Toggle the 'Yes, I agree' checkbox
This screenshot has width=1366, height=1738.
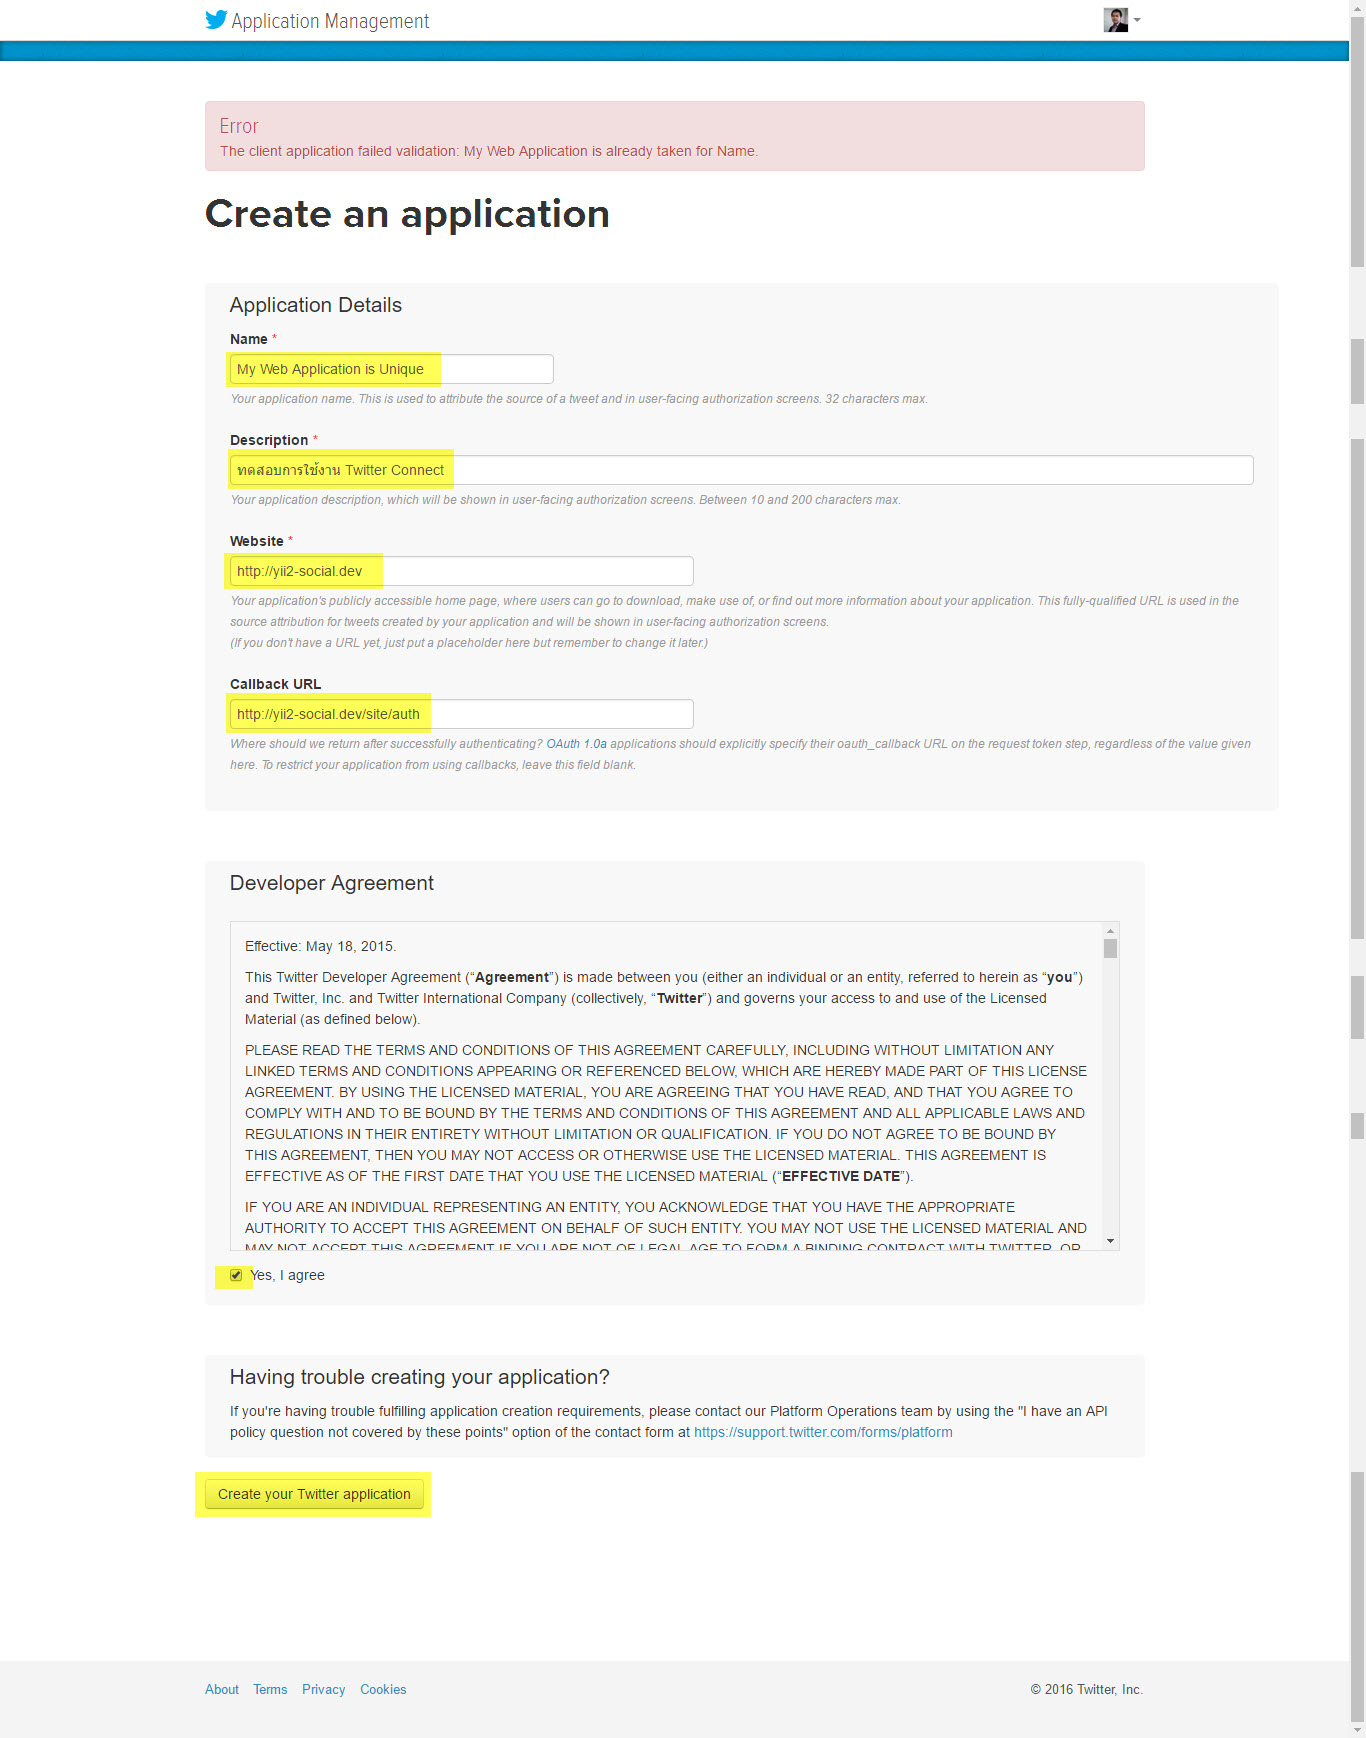pos(236,1275)
